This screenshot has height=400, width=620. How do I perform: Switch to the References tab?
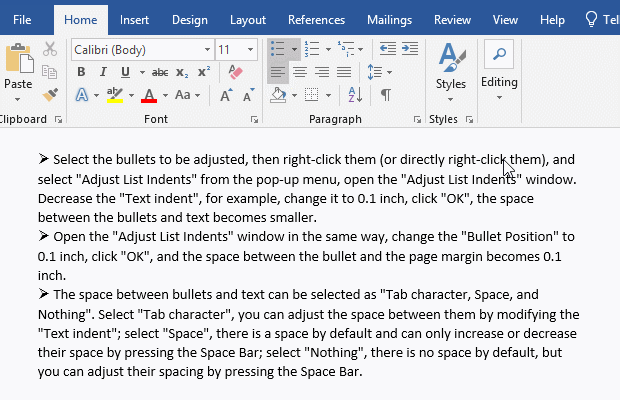316,20
